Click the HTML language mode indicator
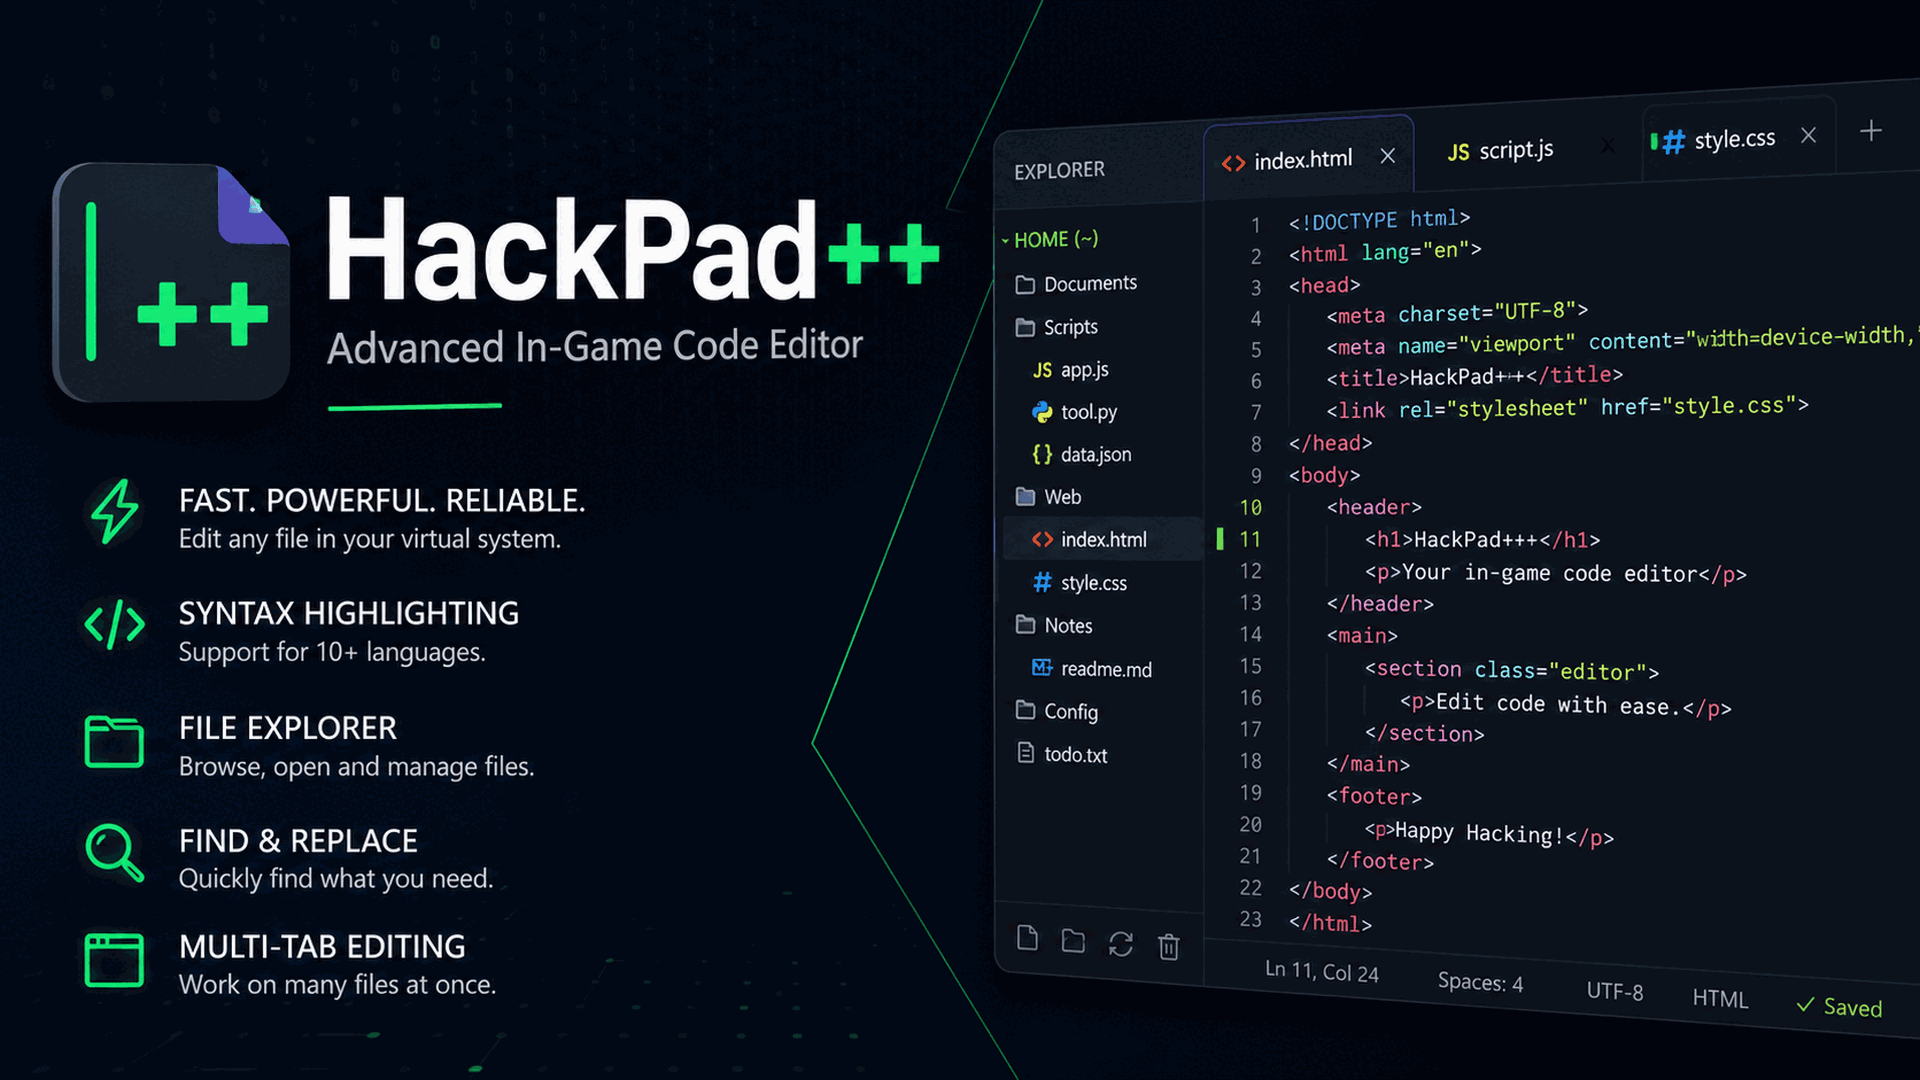 [x=1720, y=998]
